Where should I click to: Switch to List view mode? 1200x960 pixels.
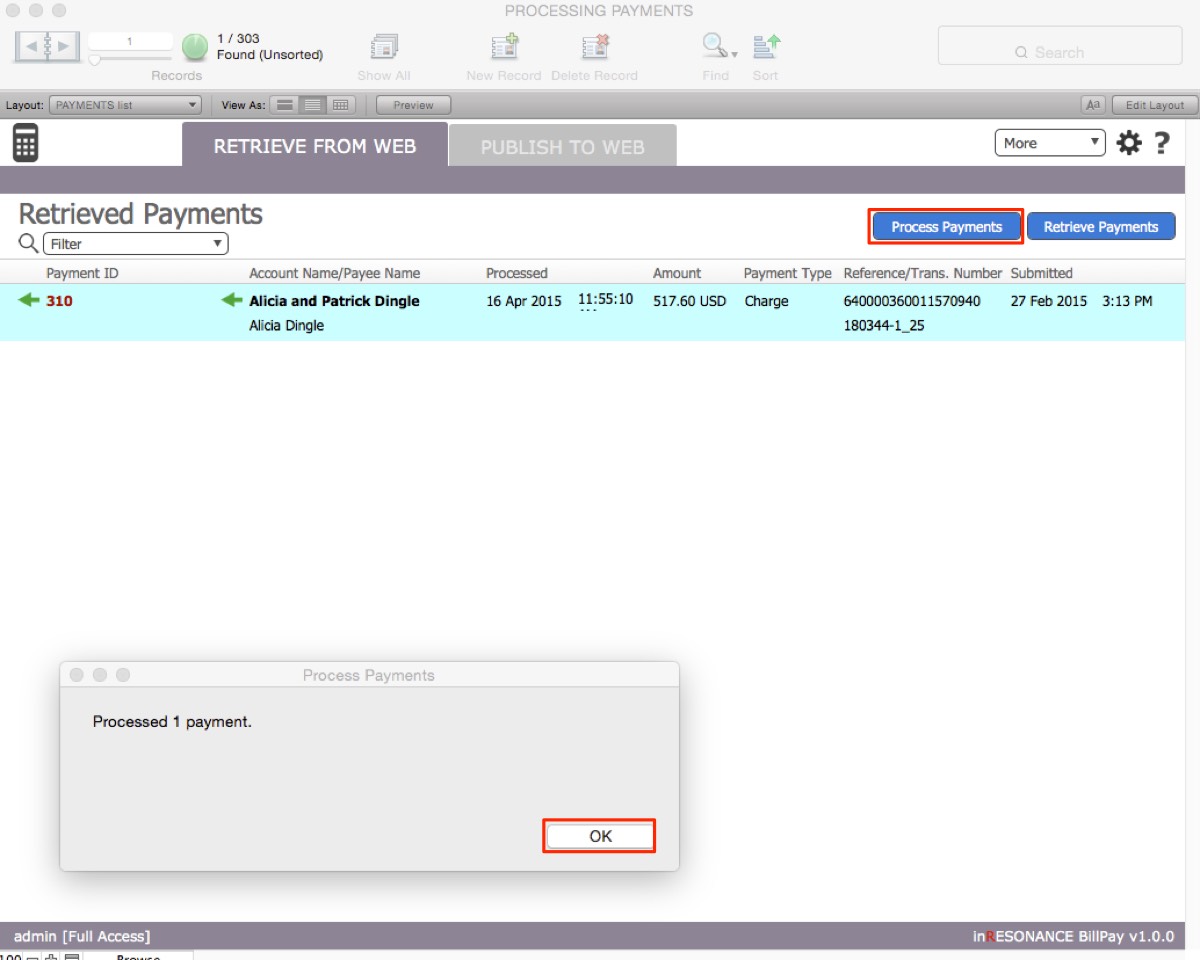(x=313, y=105)
